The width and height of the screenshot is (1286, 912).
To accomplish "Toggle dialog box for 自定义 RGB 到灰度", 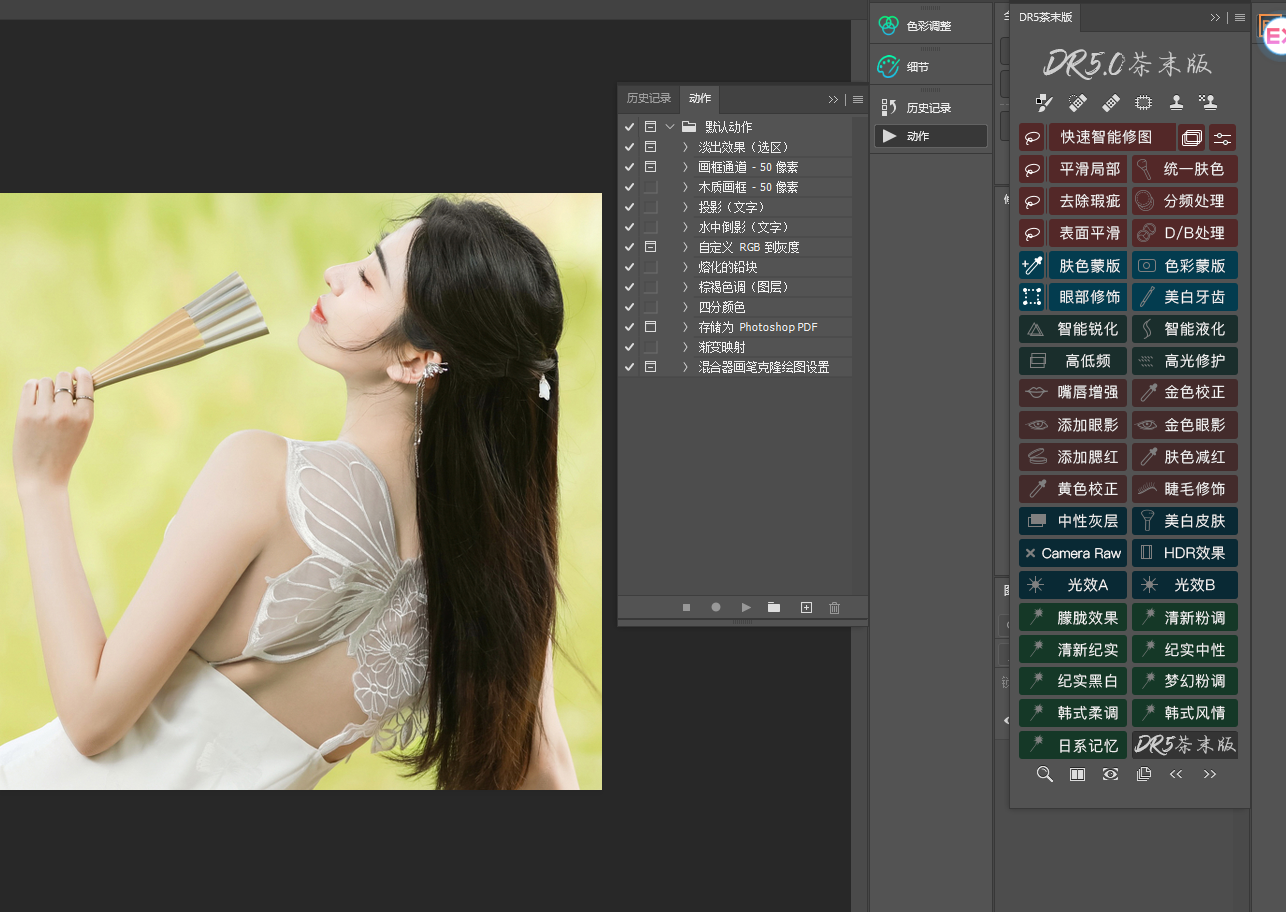I will (651, 247).
